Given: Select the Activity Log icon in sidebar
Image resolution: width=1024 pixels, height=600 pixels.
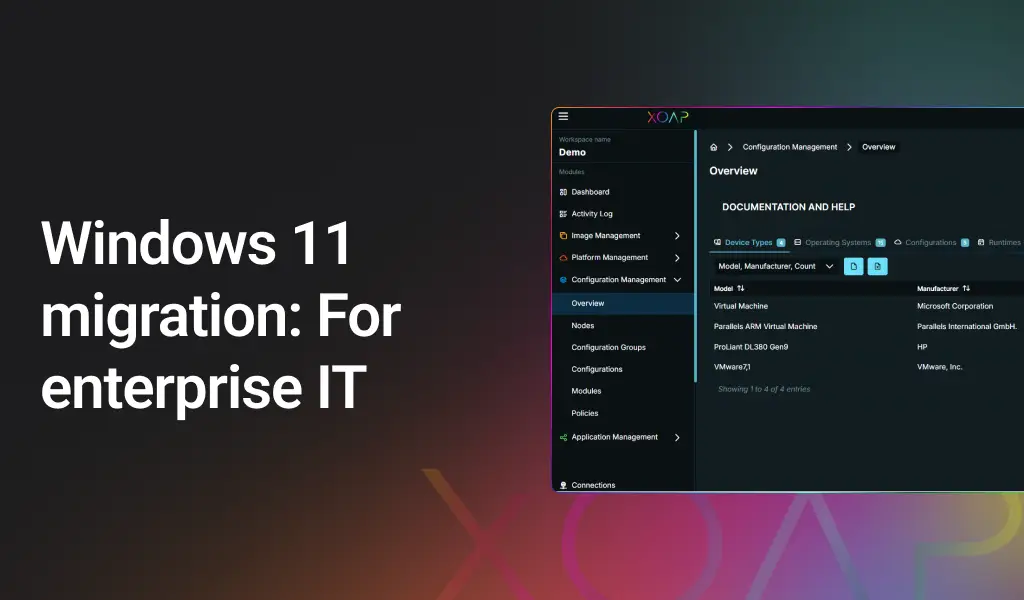Looking at the screenshot, I should coord(563,213).
